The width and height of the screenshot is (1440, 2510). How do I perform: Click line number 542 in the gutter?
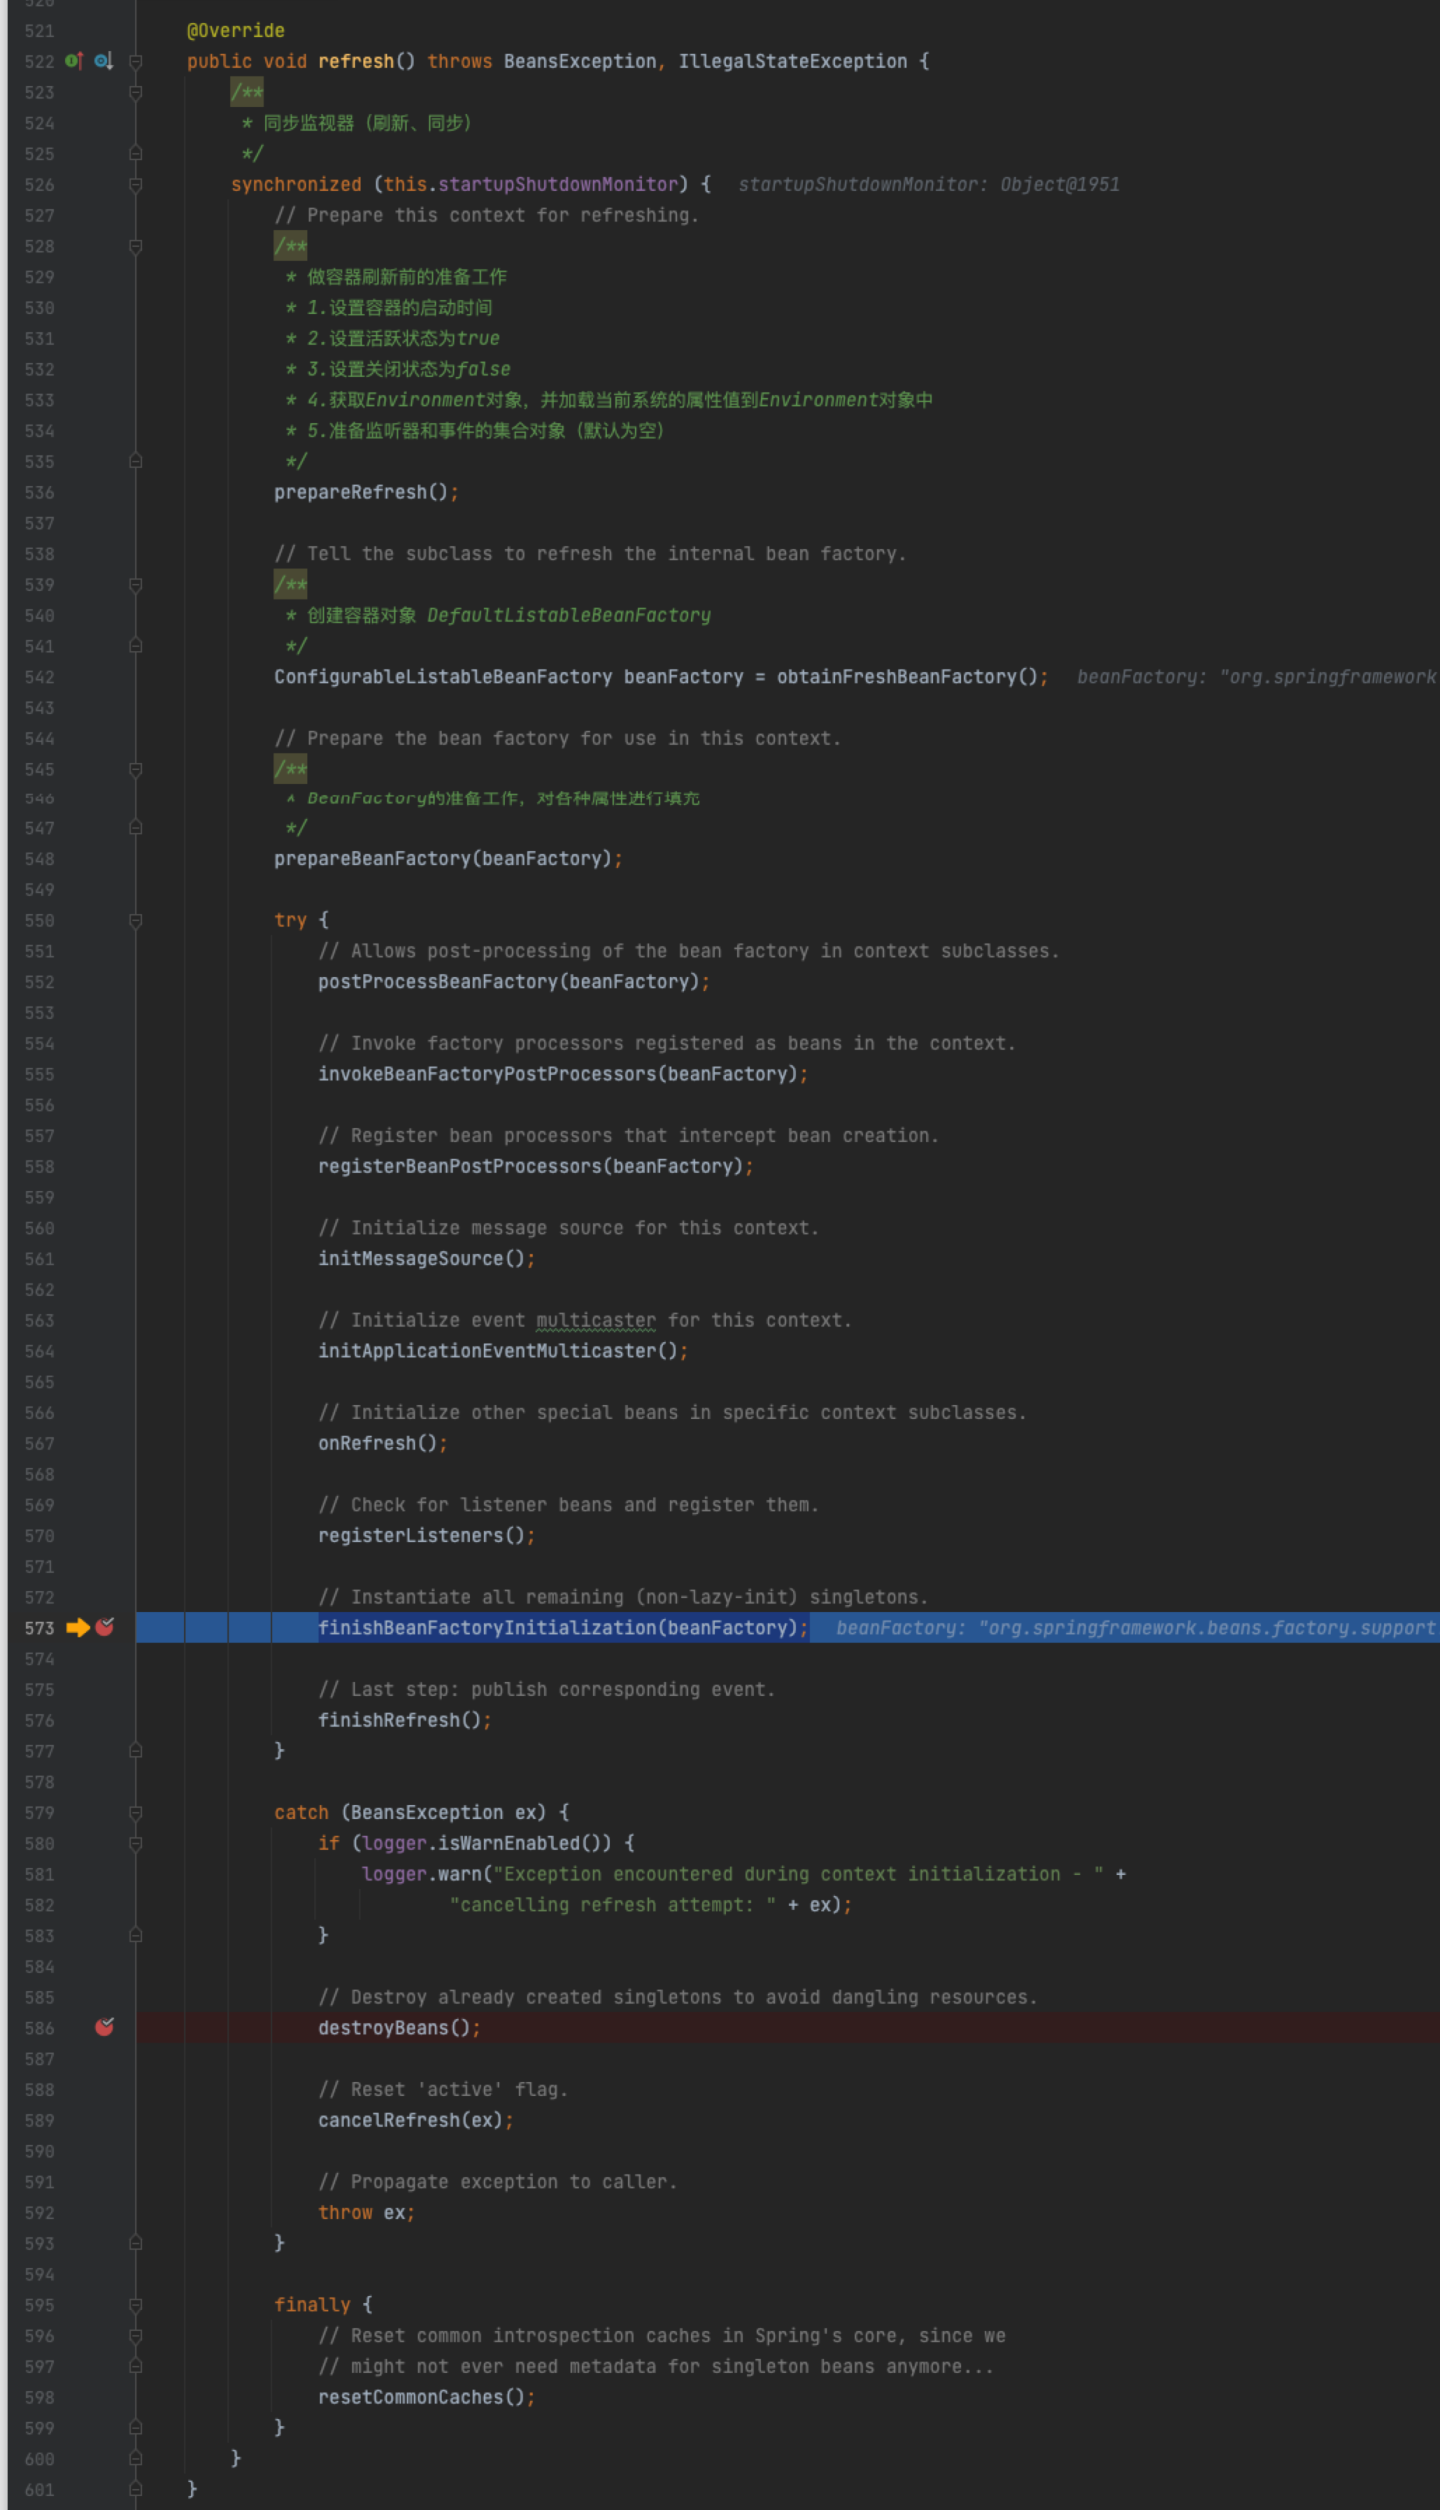pos(39,677)
